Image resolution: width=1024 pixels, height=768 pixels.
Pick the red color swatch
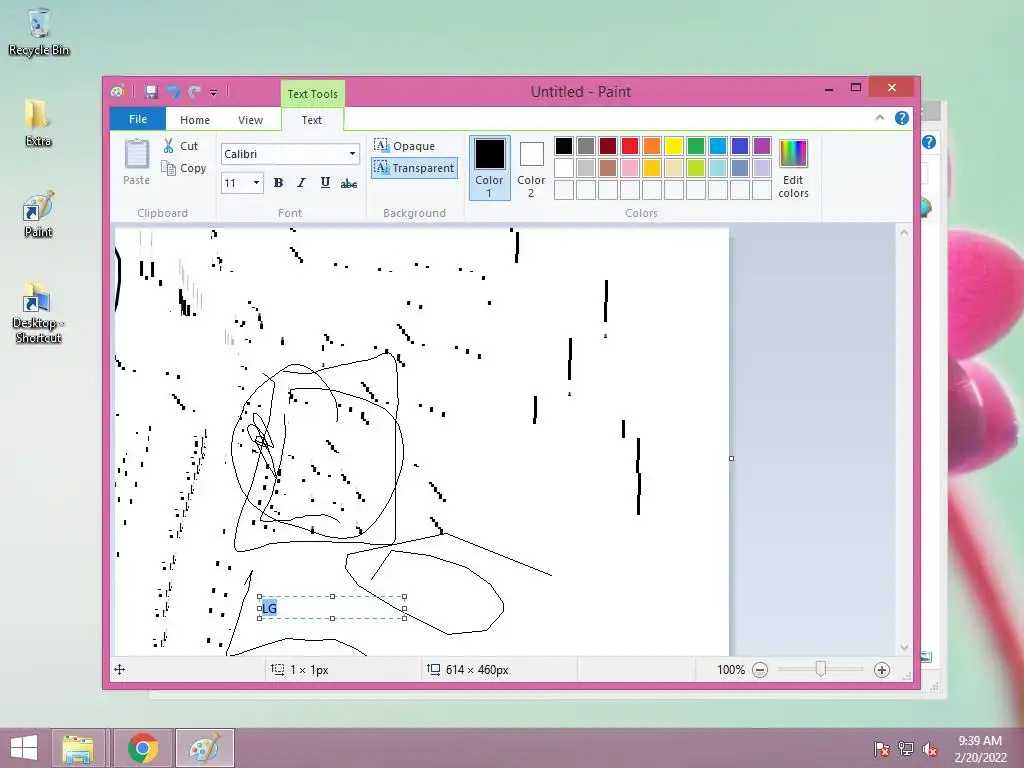(630, 146)
